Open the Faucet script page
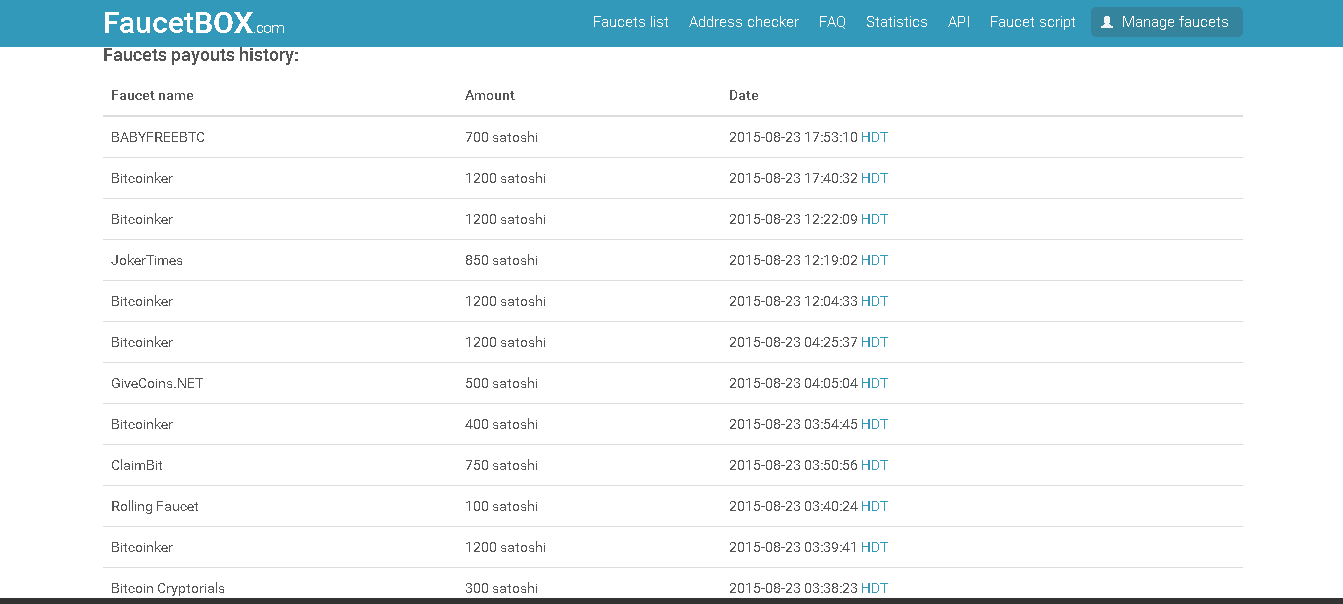 coord(1033,22)
